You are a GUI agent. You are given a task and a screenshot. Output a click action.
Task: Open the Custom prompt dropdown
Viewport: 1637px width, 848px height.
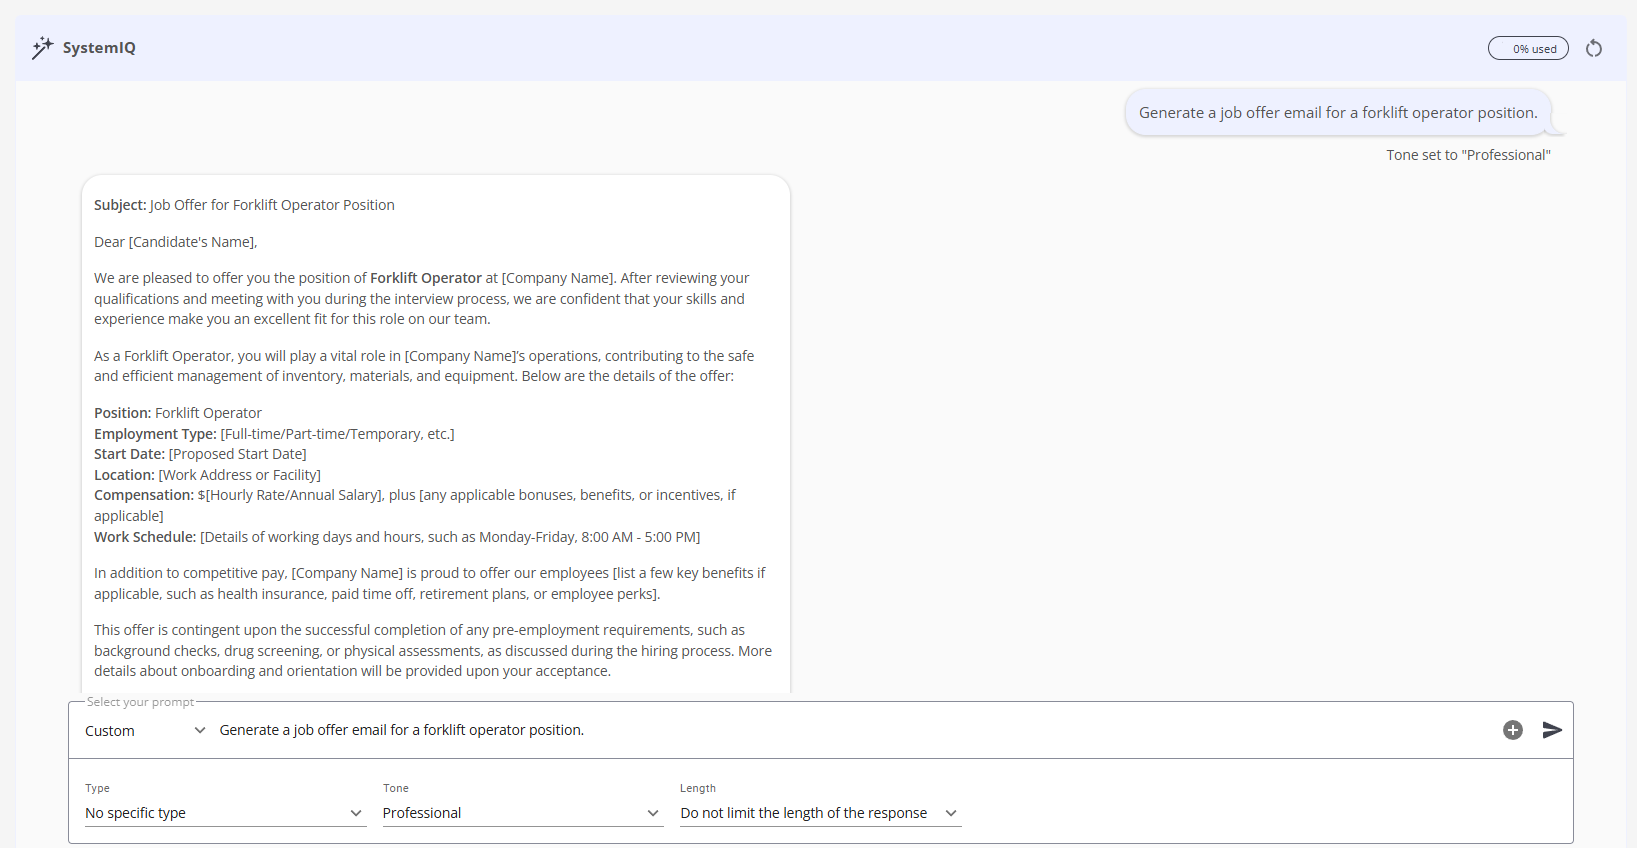click(x=145, y=731)
